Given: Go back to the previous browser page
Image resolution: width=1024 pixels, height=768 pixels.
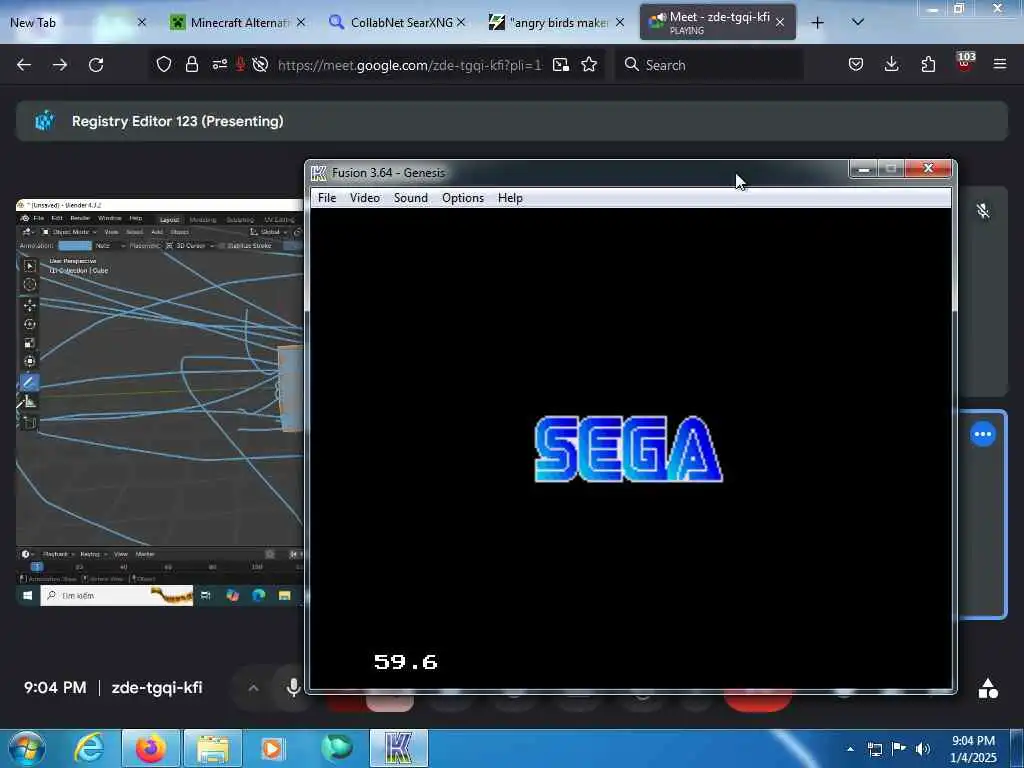Looking at the screenshot, I should 24,65.
